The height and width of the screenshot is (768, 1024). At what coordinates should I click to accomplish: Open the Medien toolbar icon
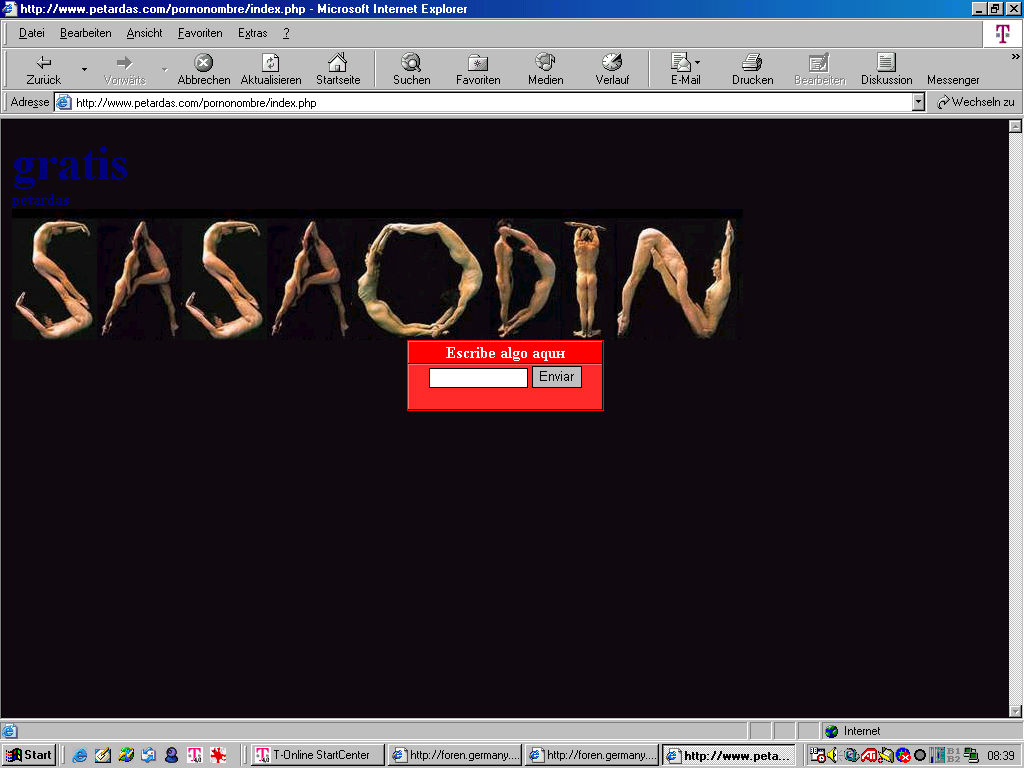click(x=545, y=63)
